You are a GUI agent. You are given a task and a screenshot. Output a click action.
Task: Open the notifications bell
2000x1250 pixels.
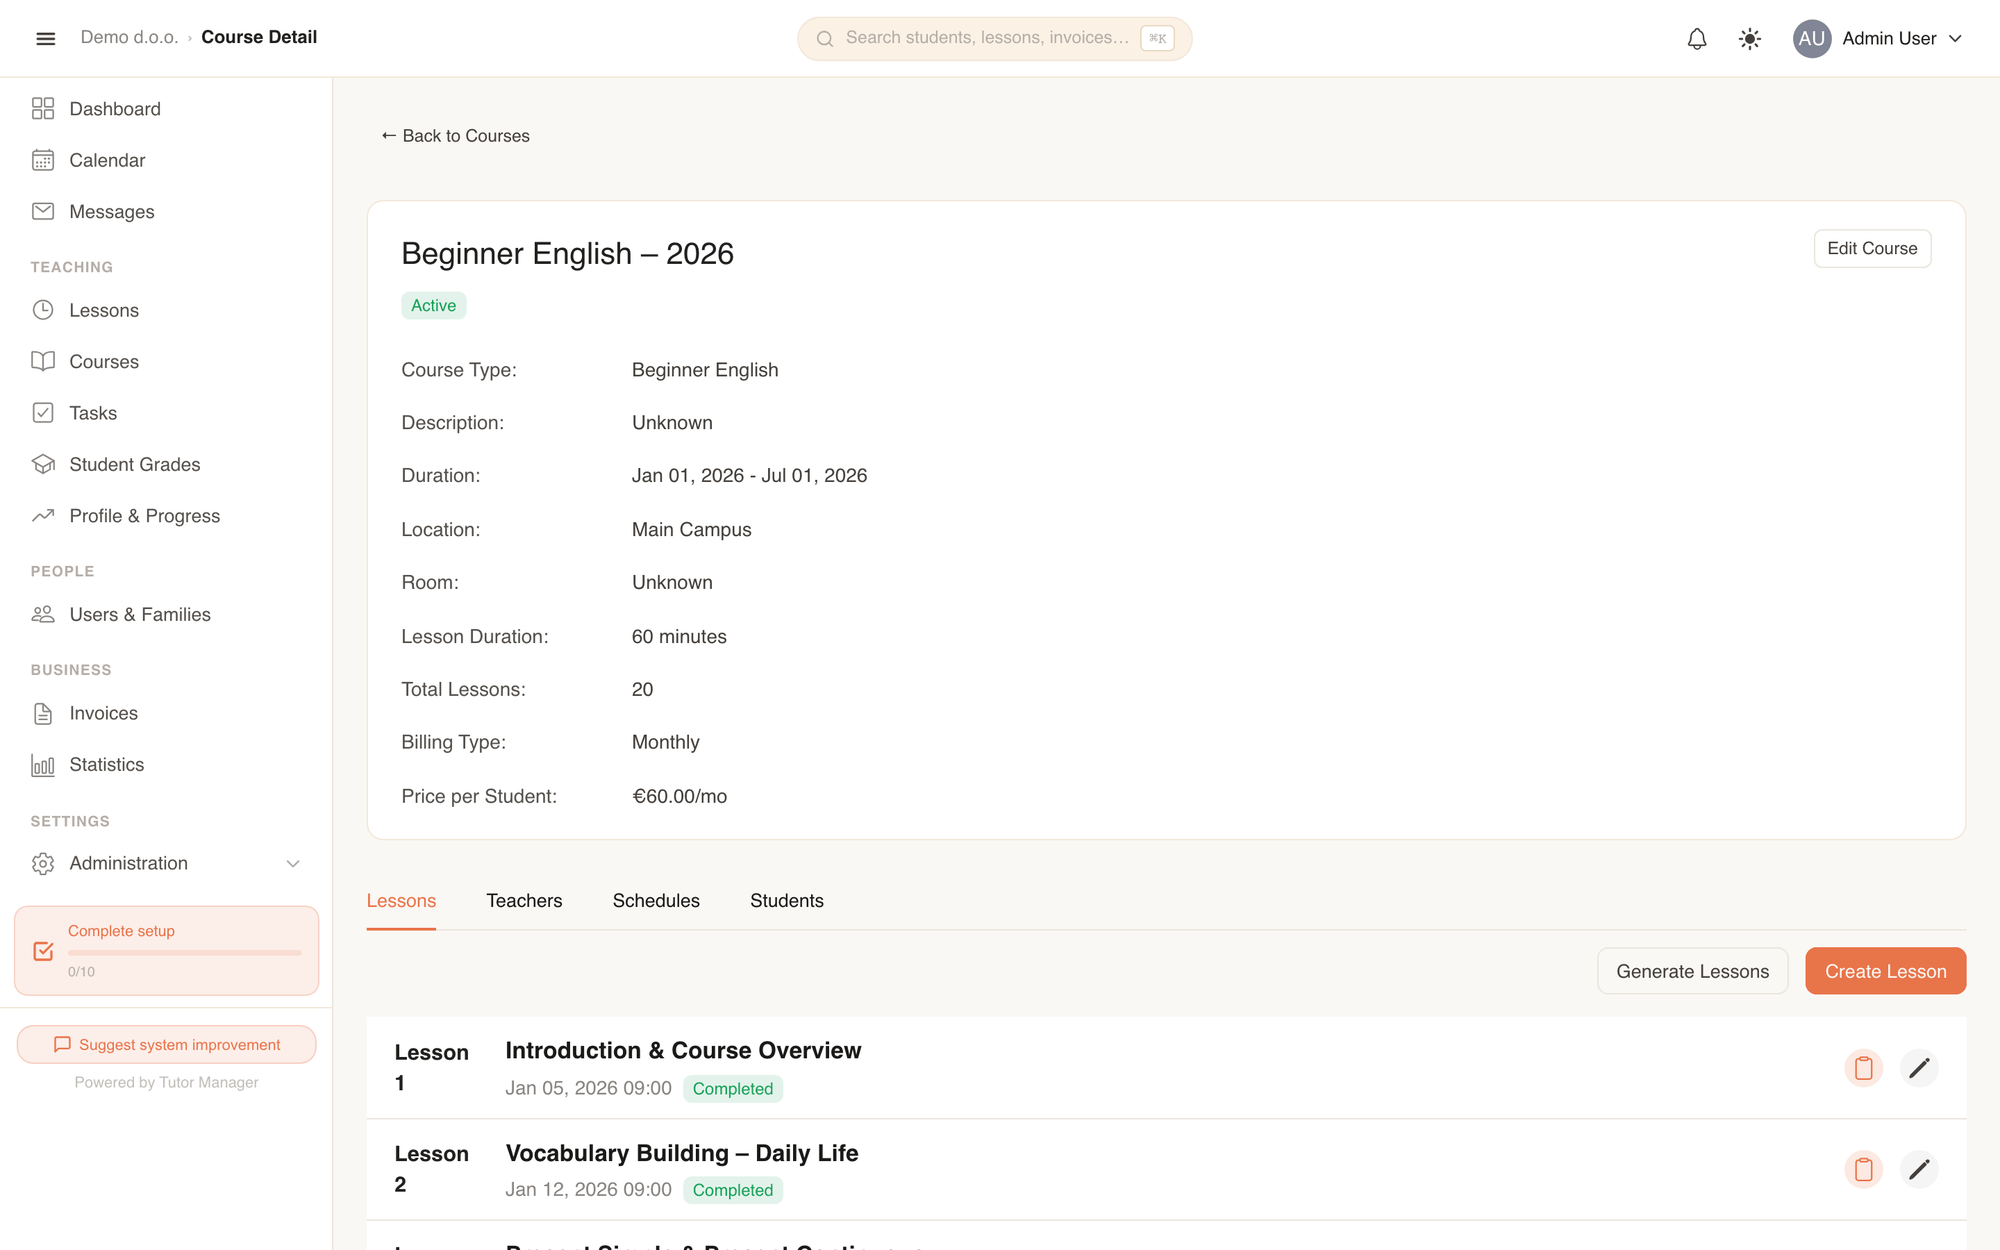pyautogui.click(x=1697, y=39)
